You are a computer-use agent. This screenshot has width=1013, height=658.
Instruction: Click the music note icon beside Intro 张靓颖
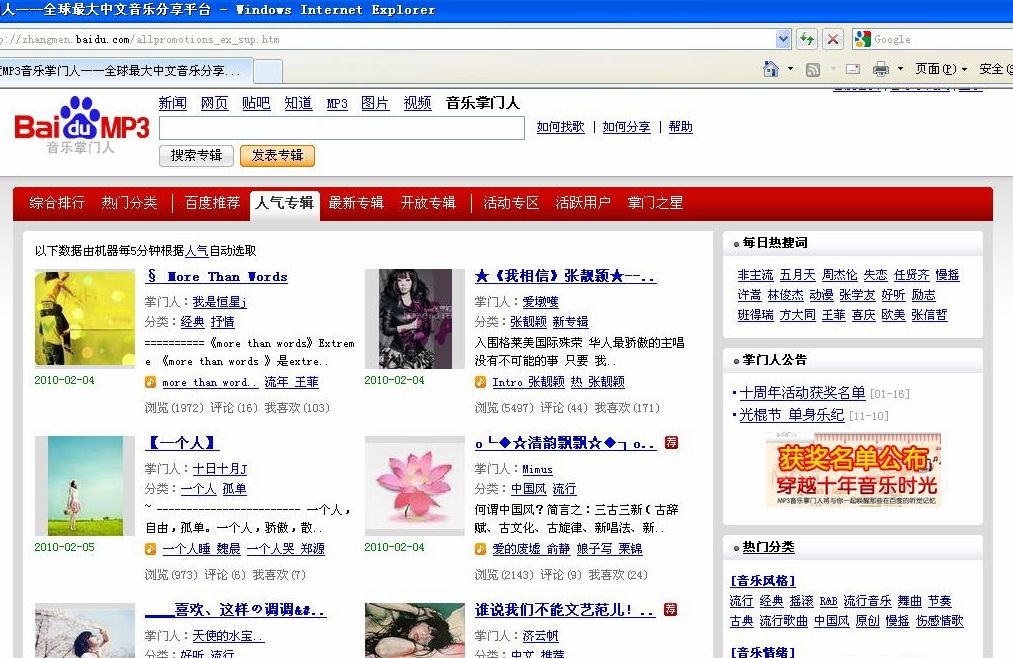[480, 382]
